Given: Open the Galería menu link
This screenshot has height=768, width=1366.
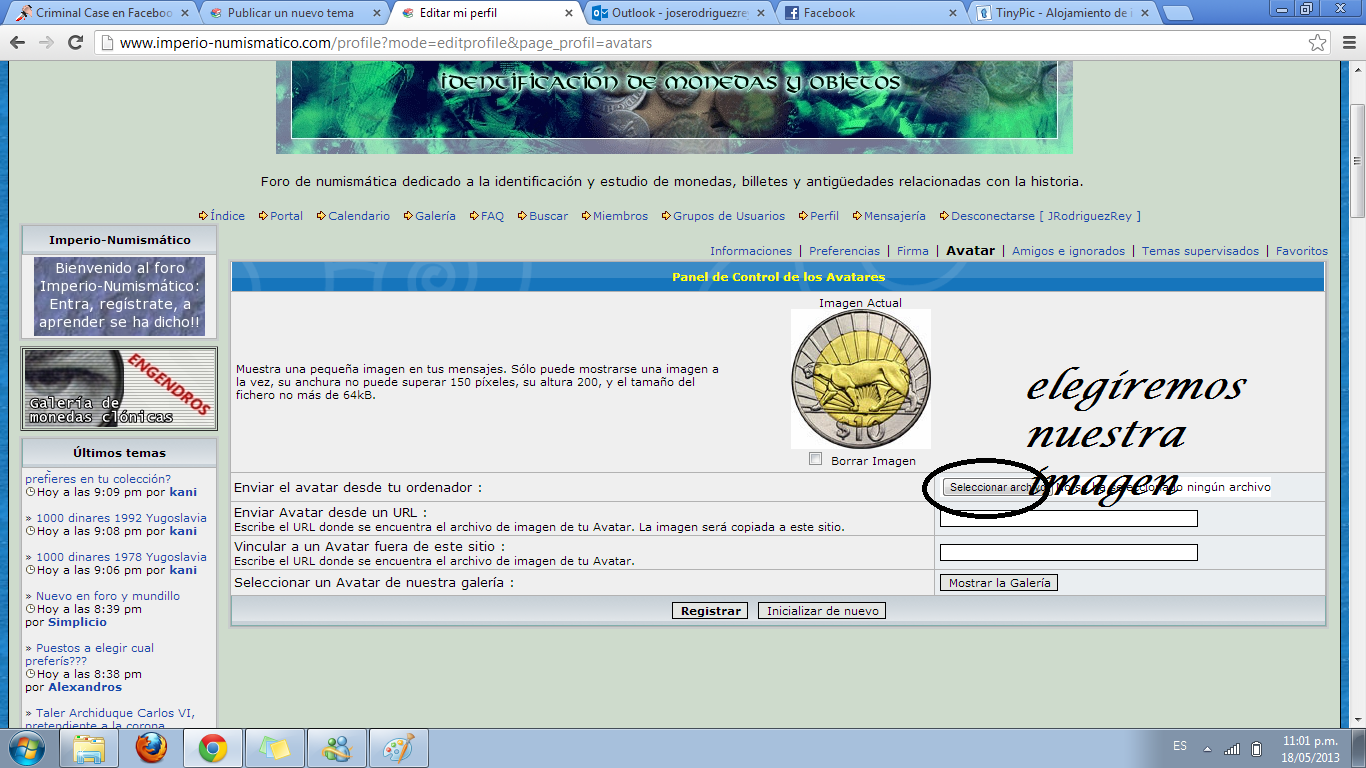Looking at the screenshot, I should [435, 216].
